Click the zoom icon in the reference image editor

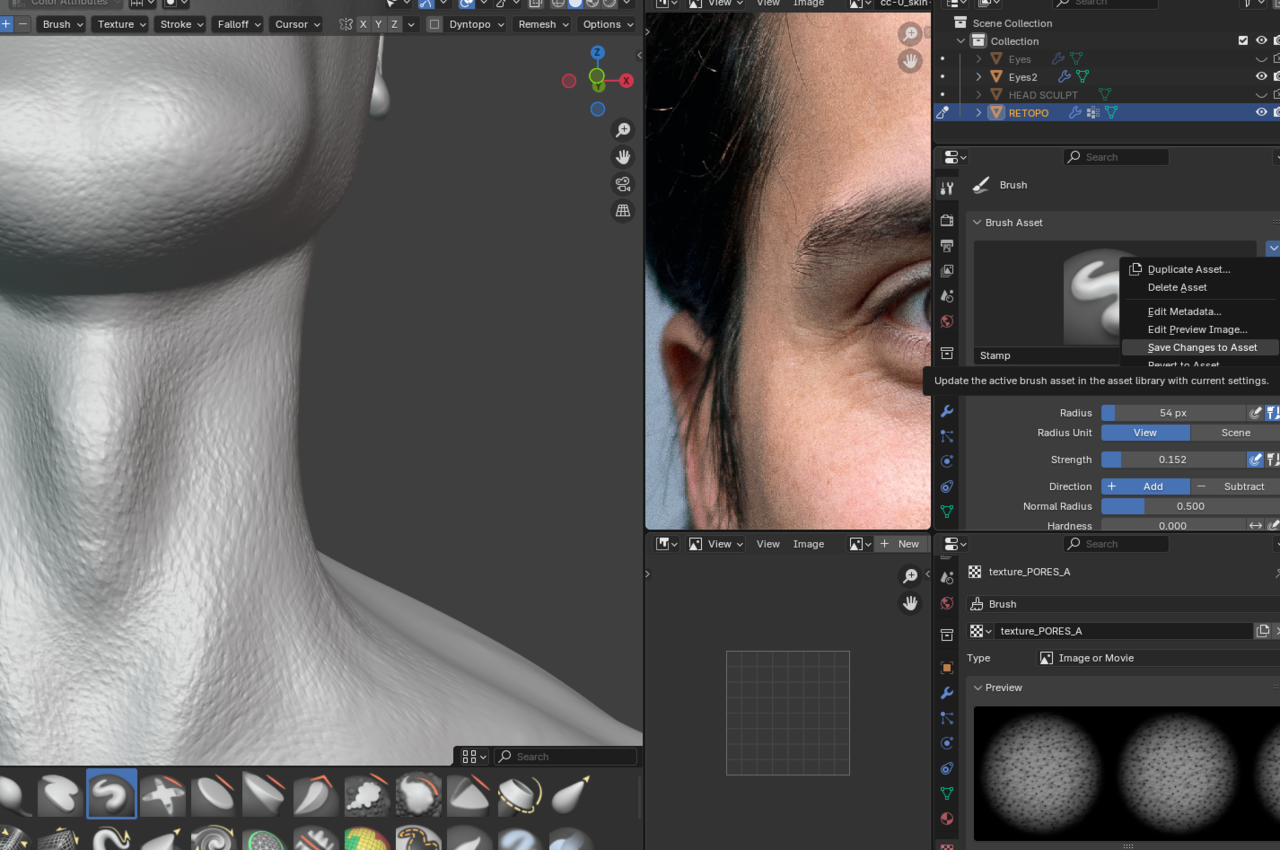coord(910,35)
